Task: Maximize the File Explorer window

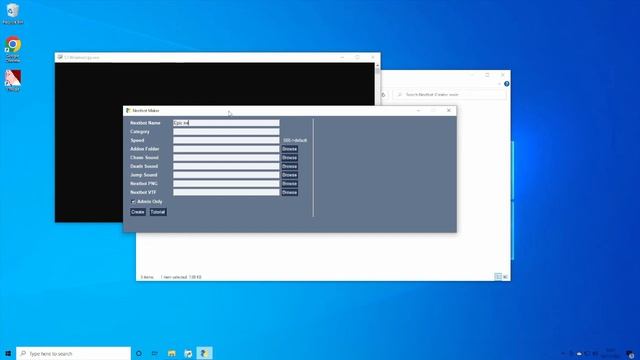Action: 487,75
